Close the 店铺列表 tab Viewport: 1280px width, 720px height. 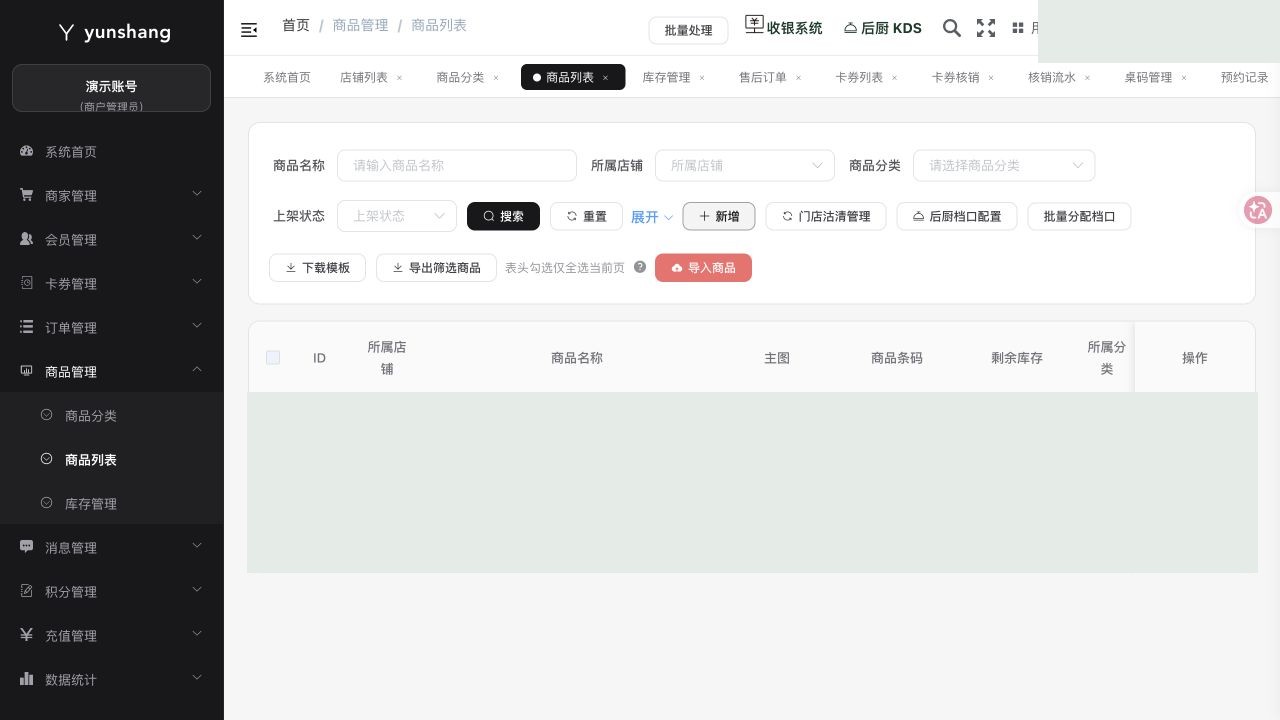pyautogui.click(x=400, y=78)
